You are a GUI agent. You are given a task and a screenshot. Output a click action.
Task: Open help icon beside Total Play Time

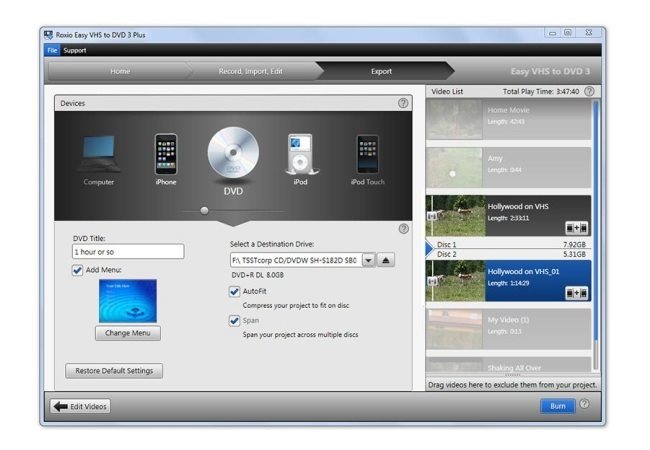click(x=589, y=91)
